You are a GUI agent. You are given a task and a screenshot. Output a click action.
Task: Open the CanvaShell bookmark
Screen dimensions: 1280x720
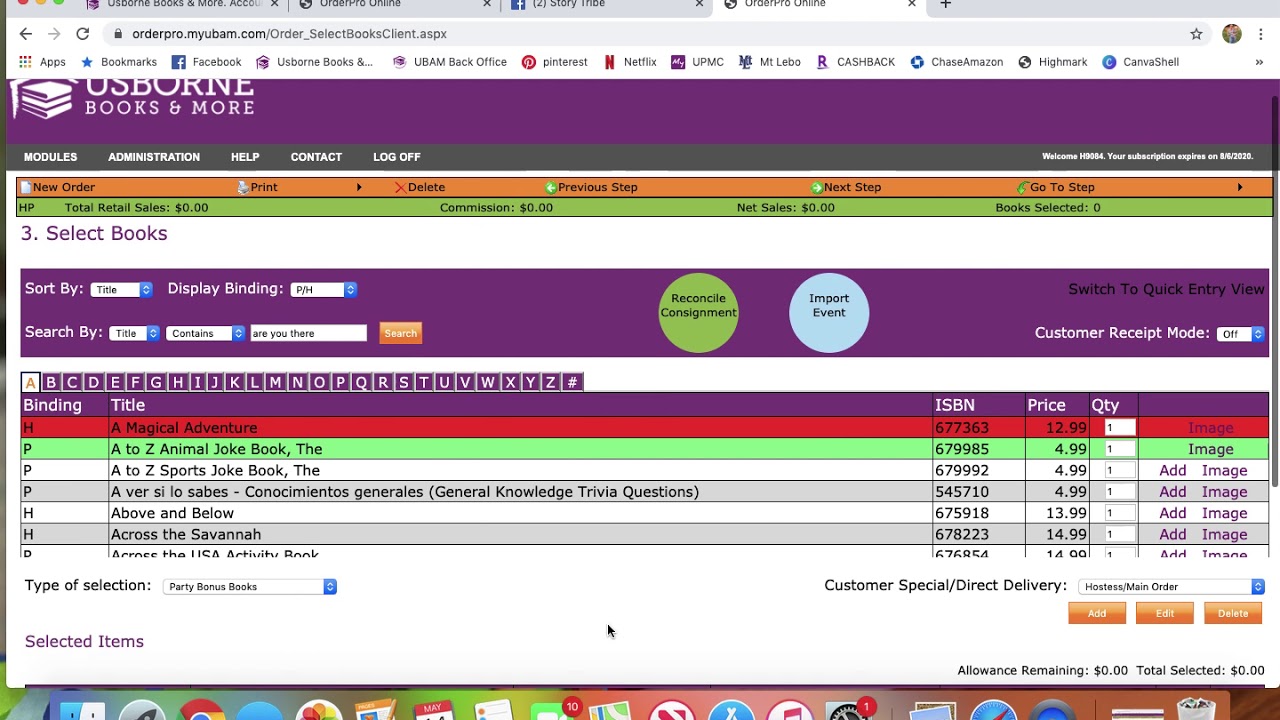pyautogui.click(x=1141, y=62)
